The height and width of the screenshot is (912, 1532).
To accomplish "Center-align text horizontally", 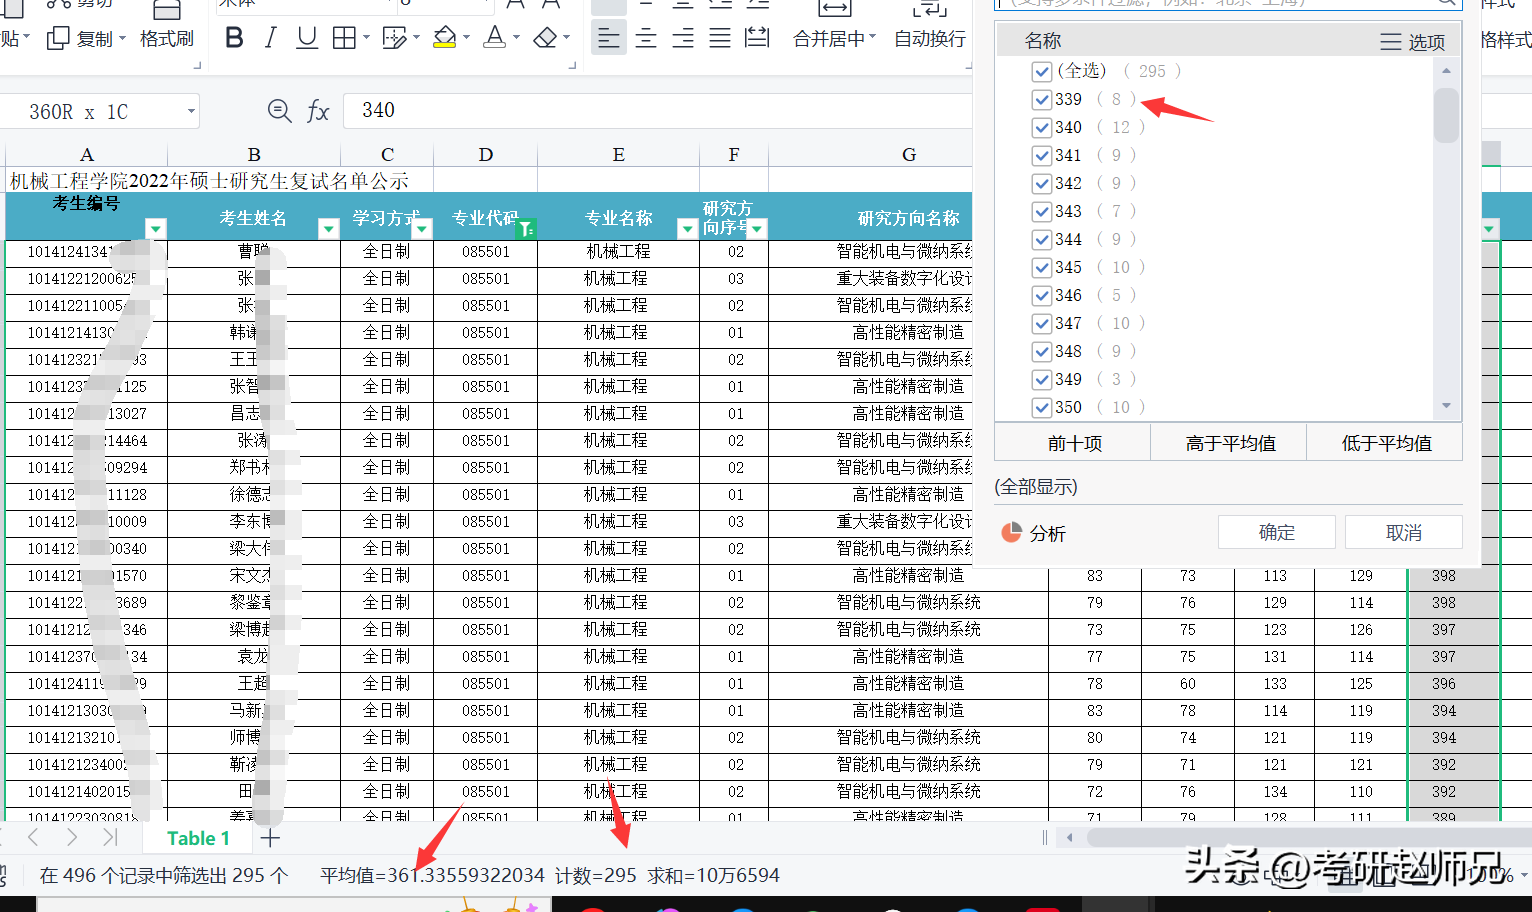I will pos(646,38).
